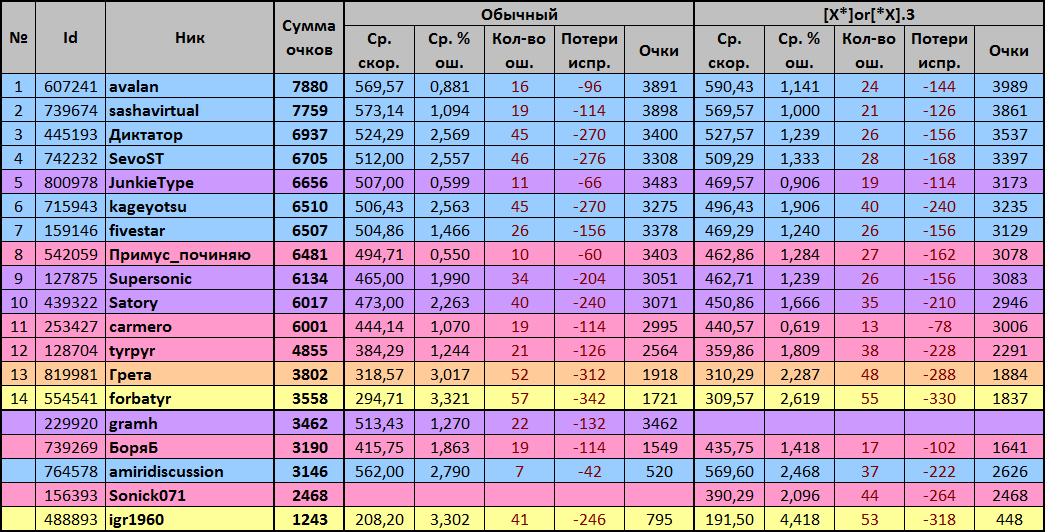The image size is (1045, 532).
Task: Select the 'SevoST' name cell
Action: [189, 159]
